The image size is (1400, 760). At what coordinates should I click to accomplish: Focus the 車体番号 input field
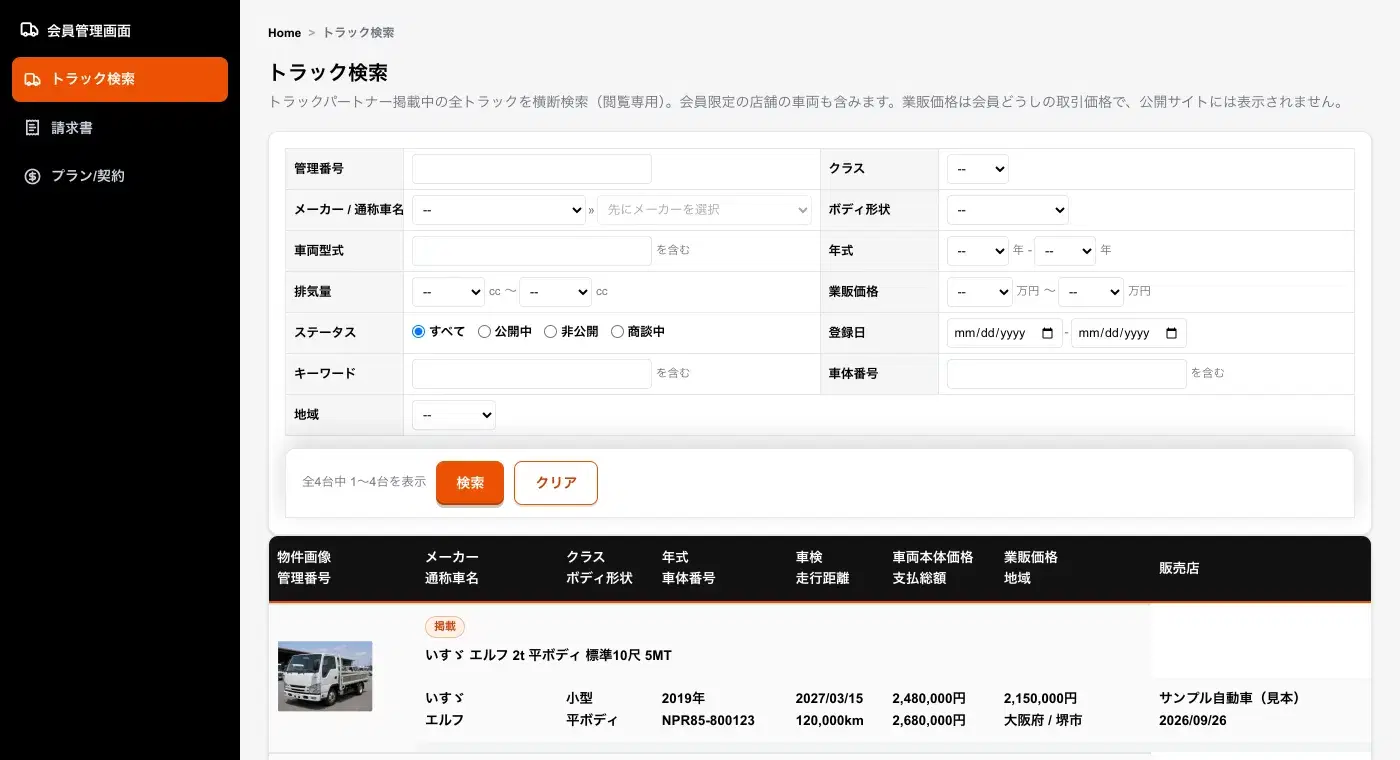(1067, 373)
